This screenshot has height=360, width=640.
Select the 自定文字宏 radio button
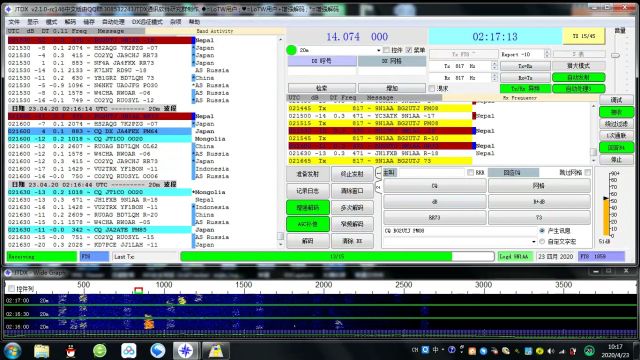542,242
